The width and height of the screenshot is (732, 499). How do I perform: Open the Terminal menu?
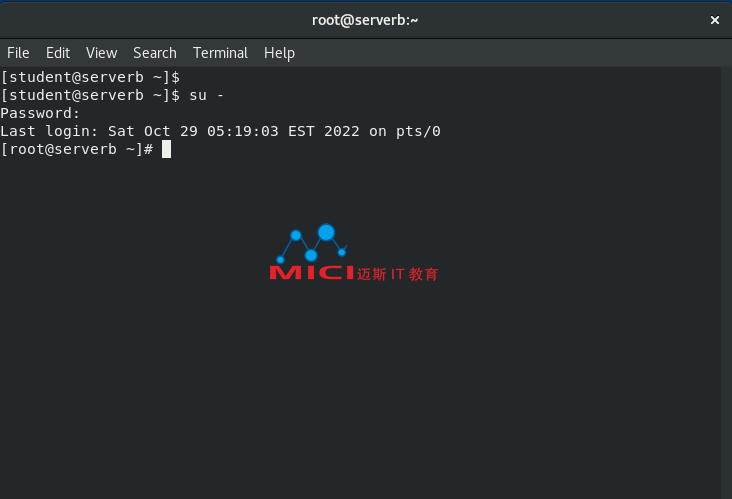220,53
